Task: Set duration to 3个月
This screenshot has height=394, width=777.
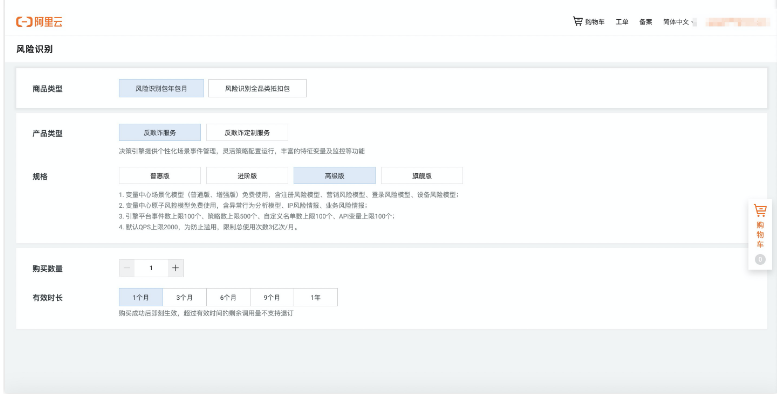Action: (184, 297)
